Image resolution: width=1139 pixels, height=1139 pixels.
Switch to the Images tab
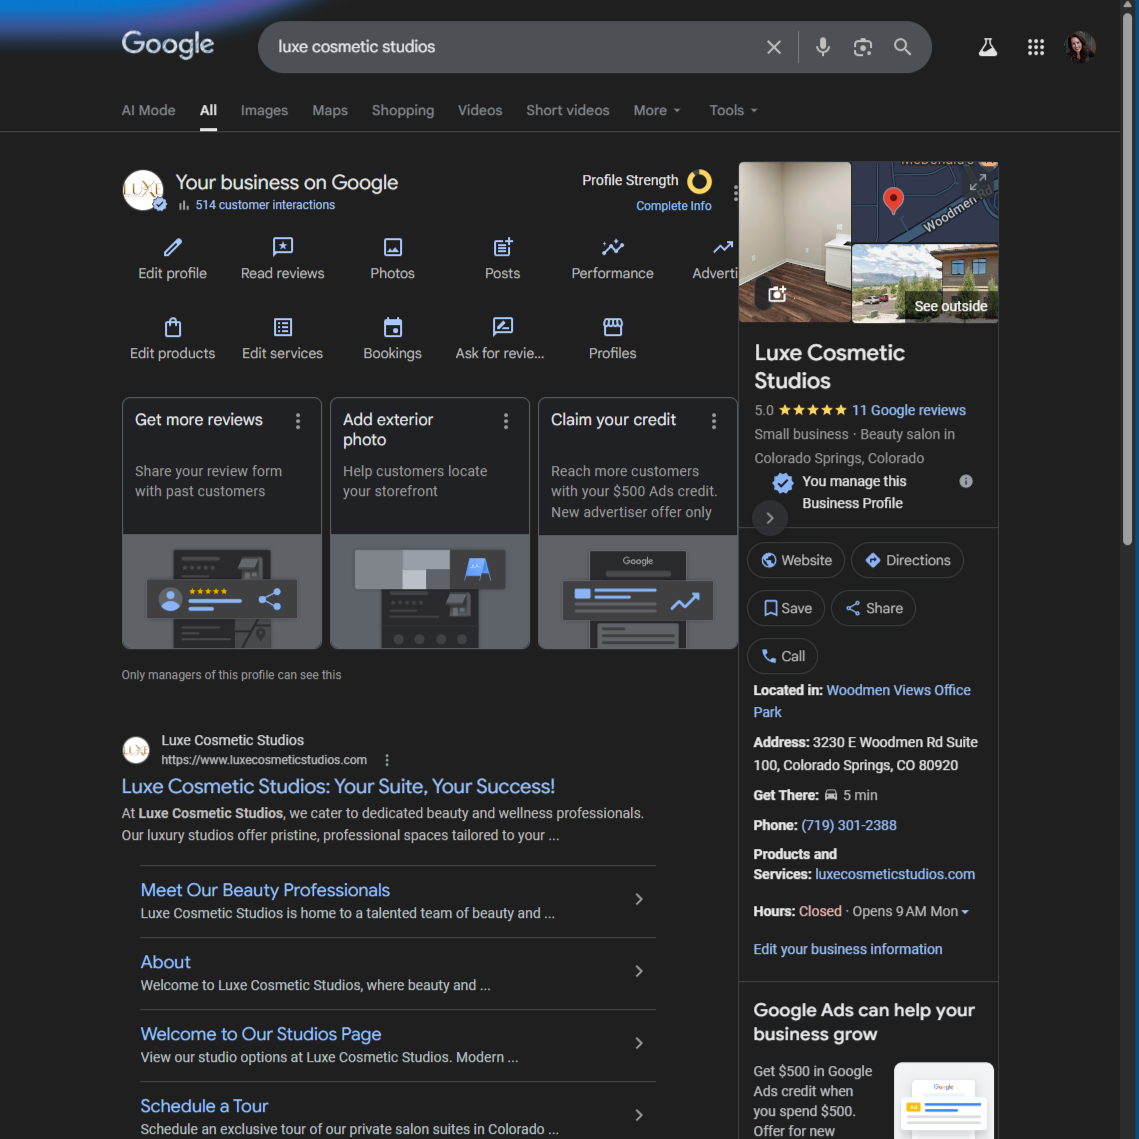(264, 110)
